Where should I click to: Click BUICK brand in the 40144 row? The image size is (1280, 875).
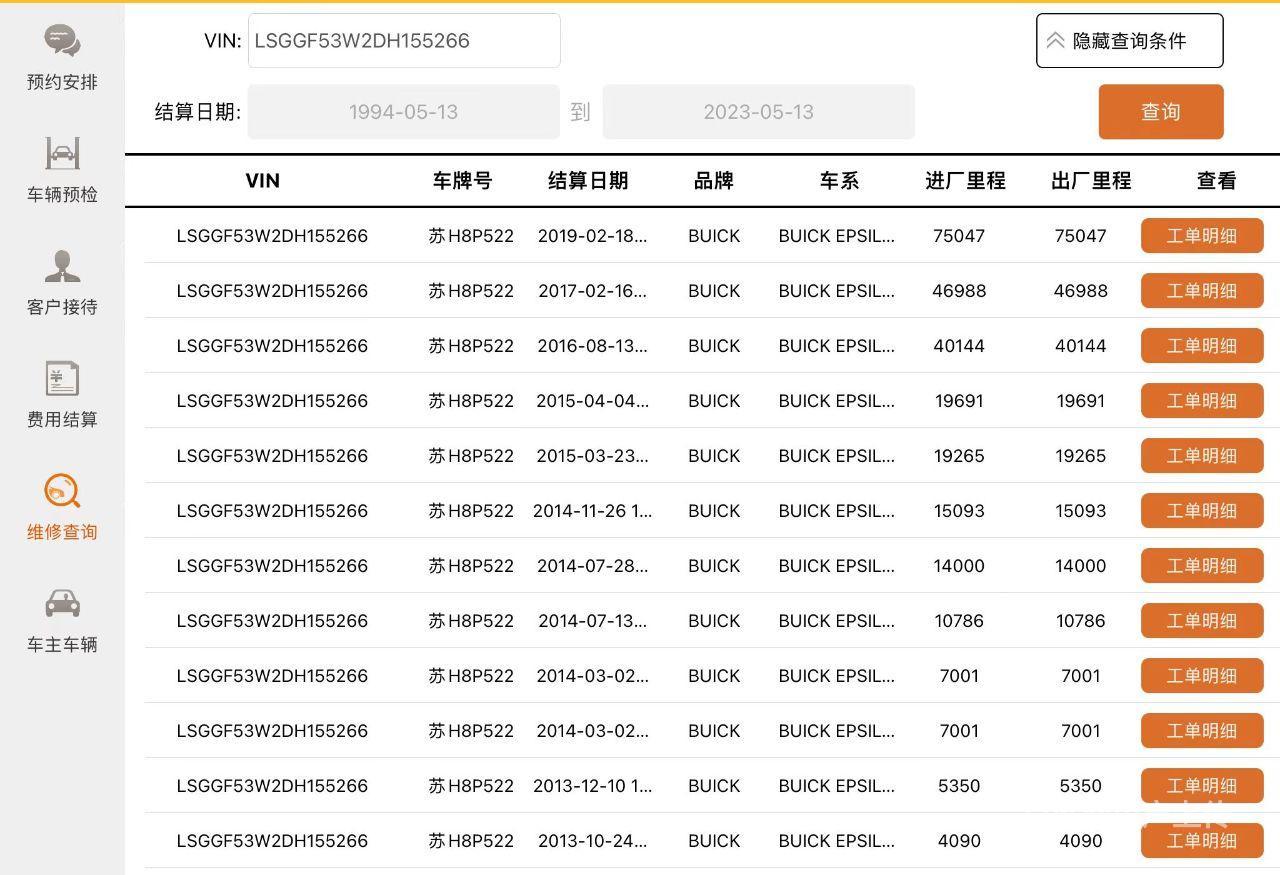tap(714, 346)
